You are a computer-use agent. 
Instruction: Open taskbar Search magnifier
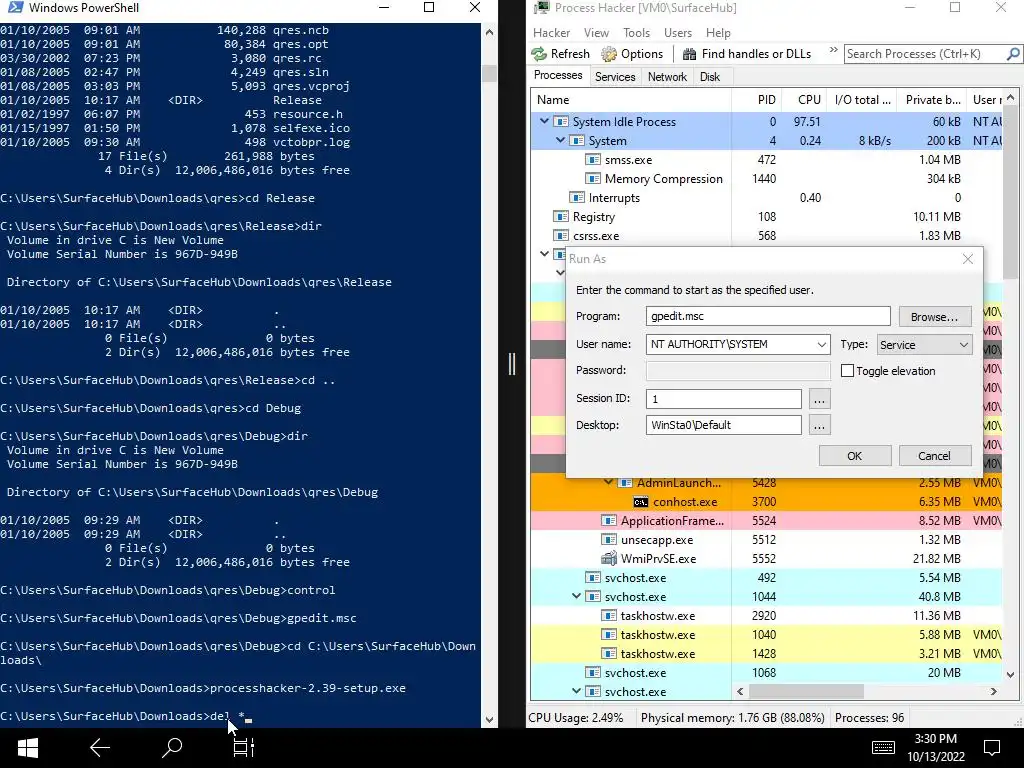click(172, 747)
